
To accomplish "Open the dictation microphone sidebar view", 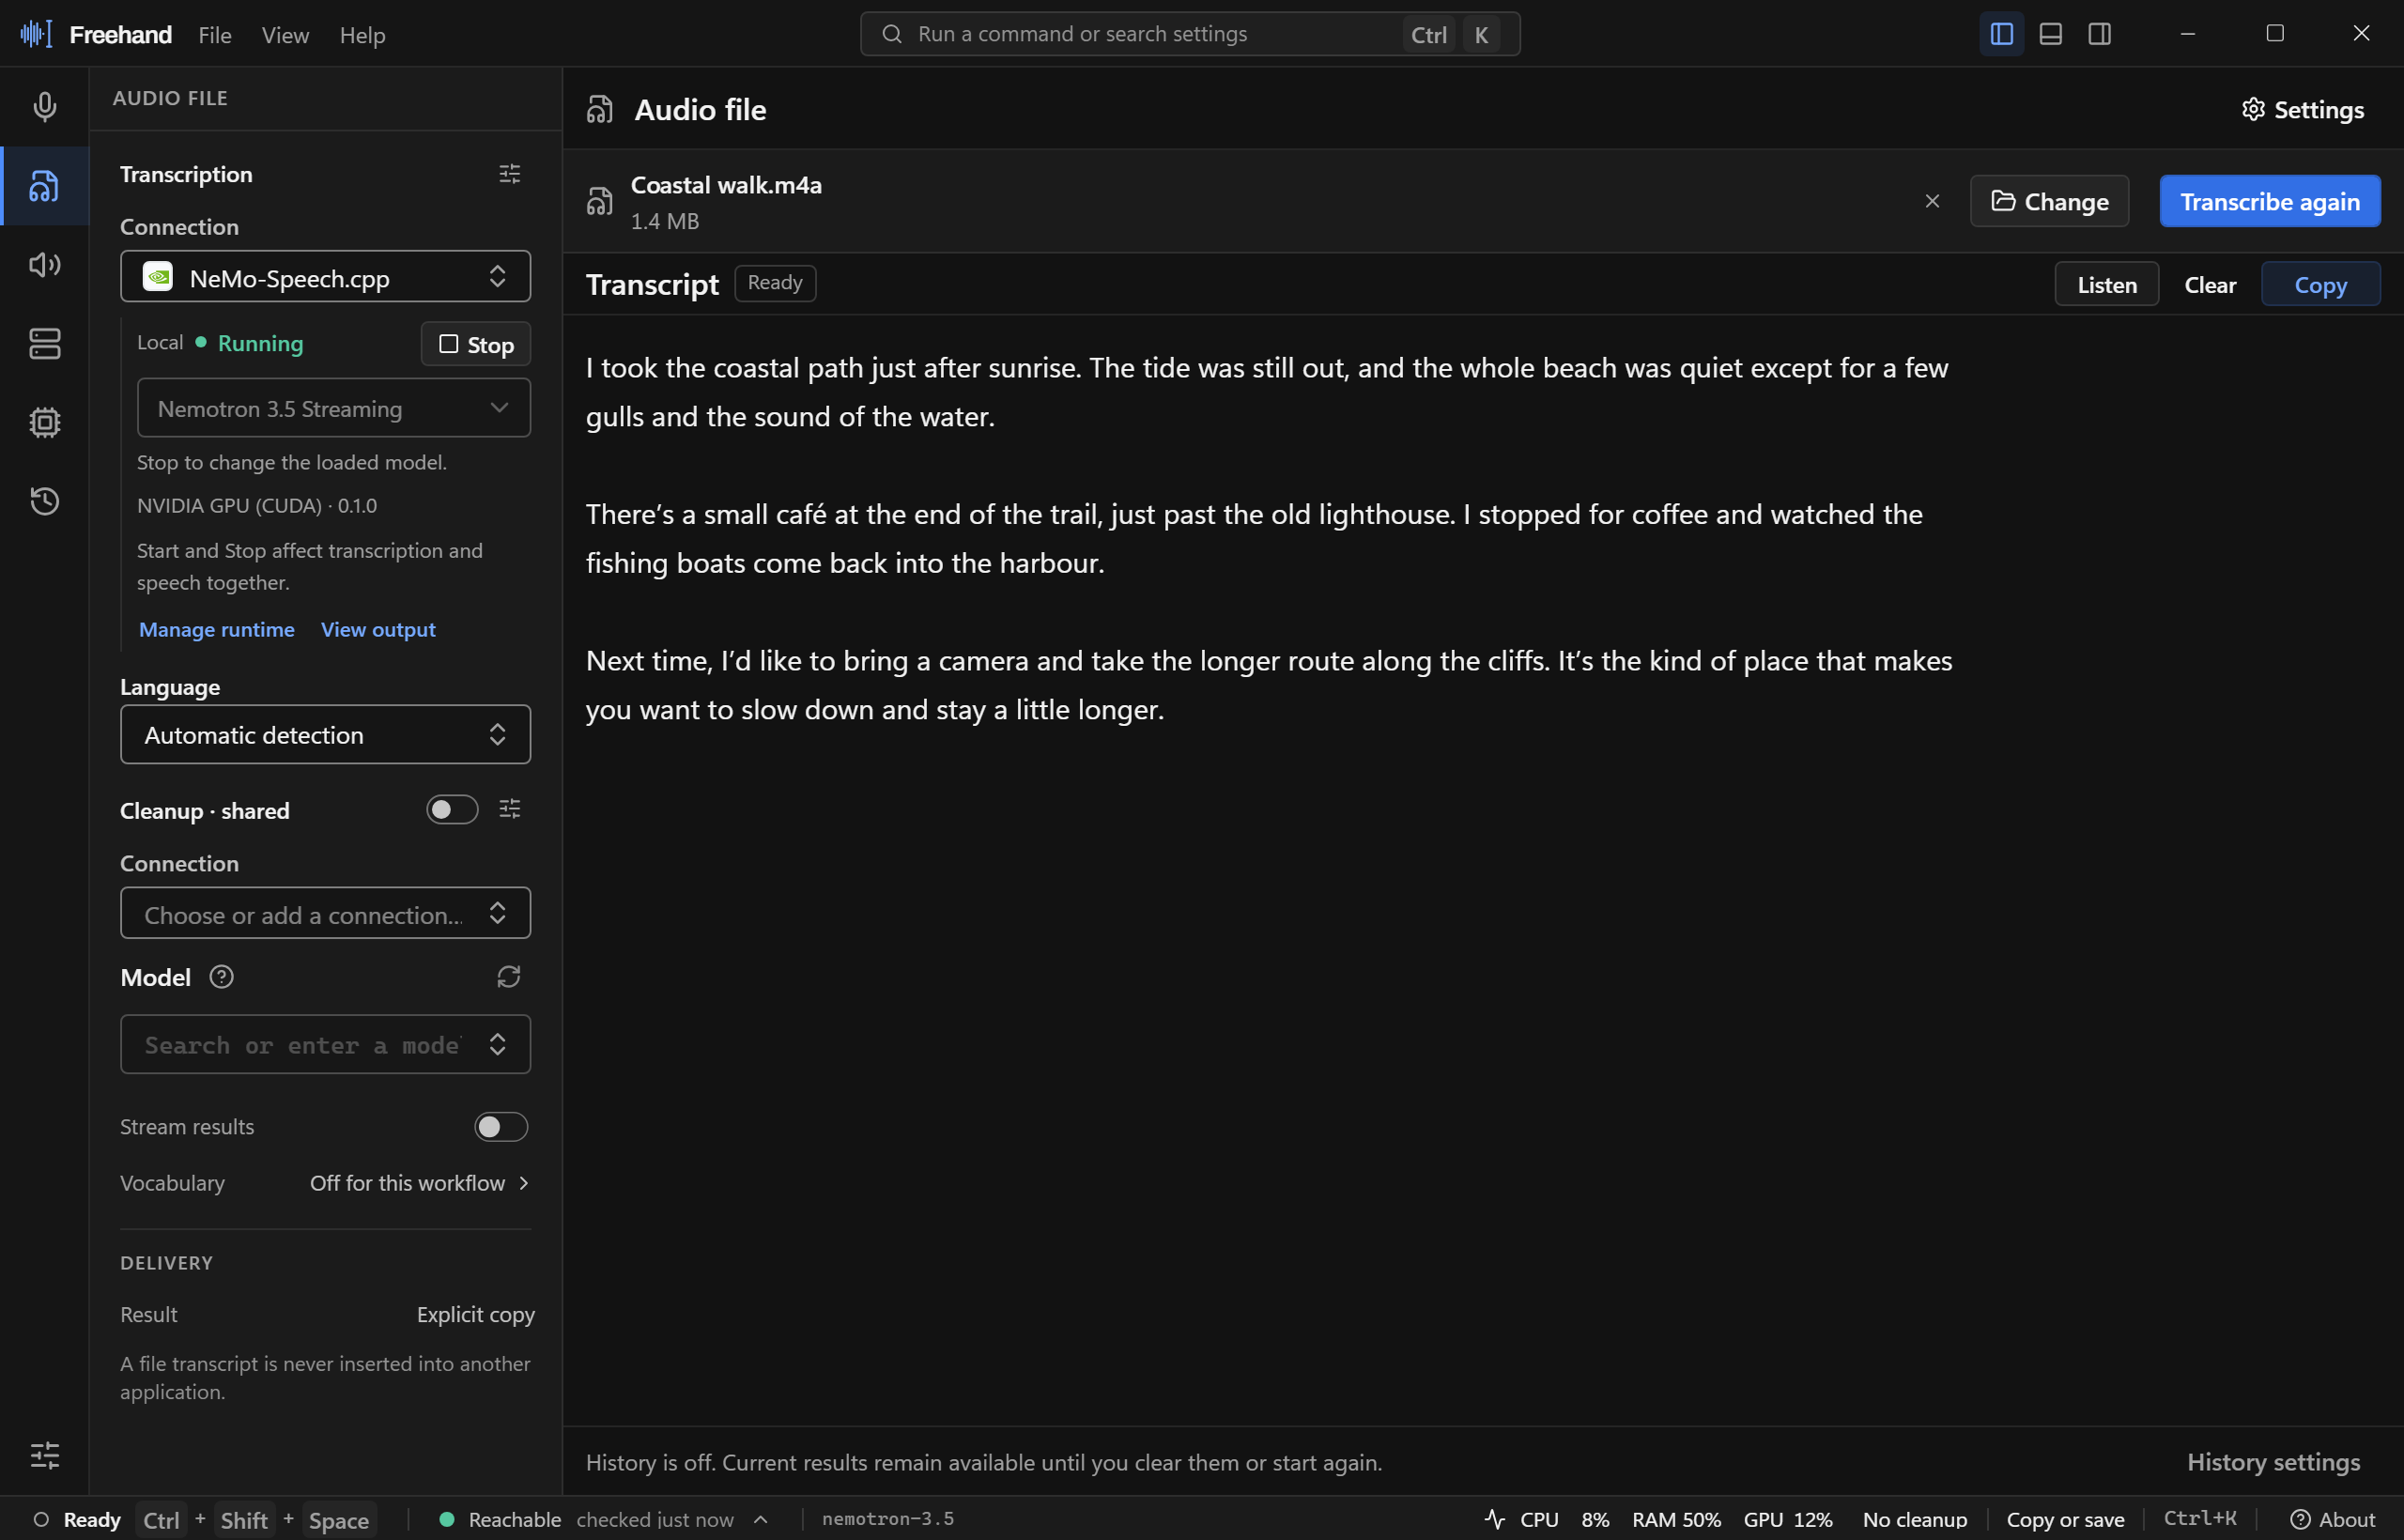I will pos(44,106).
